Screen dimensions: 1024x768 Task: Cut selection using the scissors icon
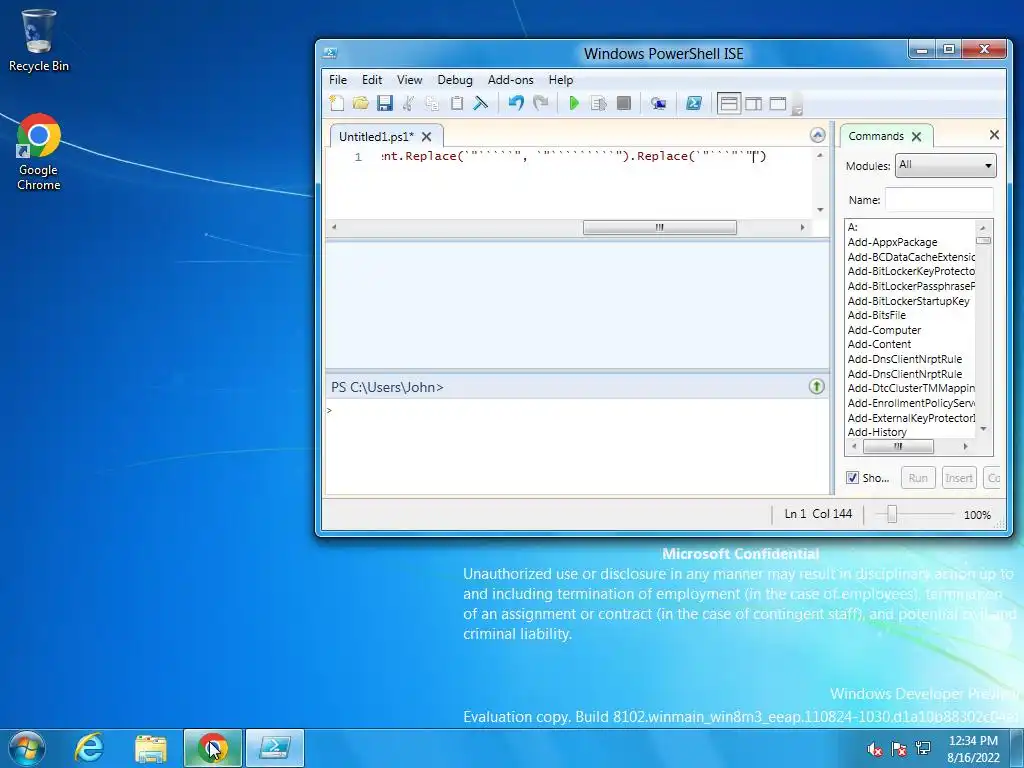[x=408, y=103]
